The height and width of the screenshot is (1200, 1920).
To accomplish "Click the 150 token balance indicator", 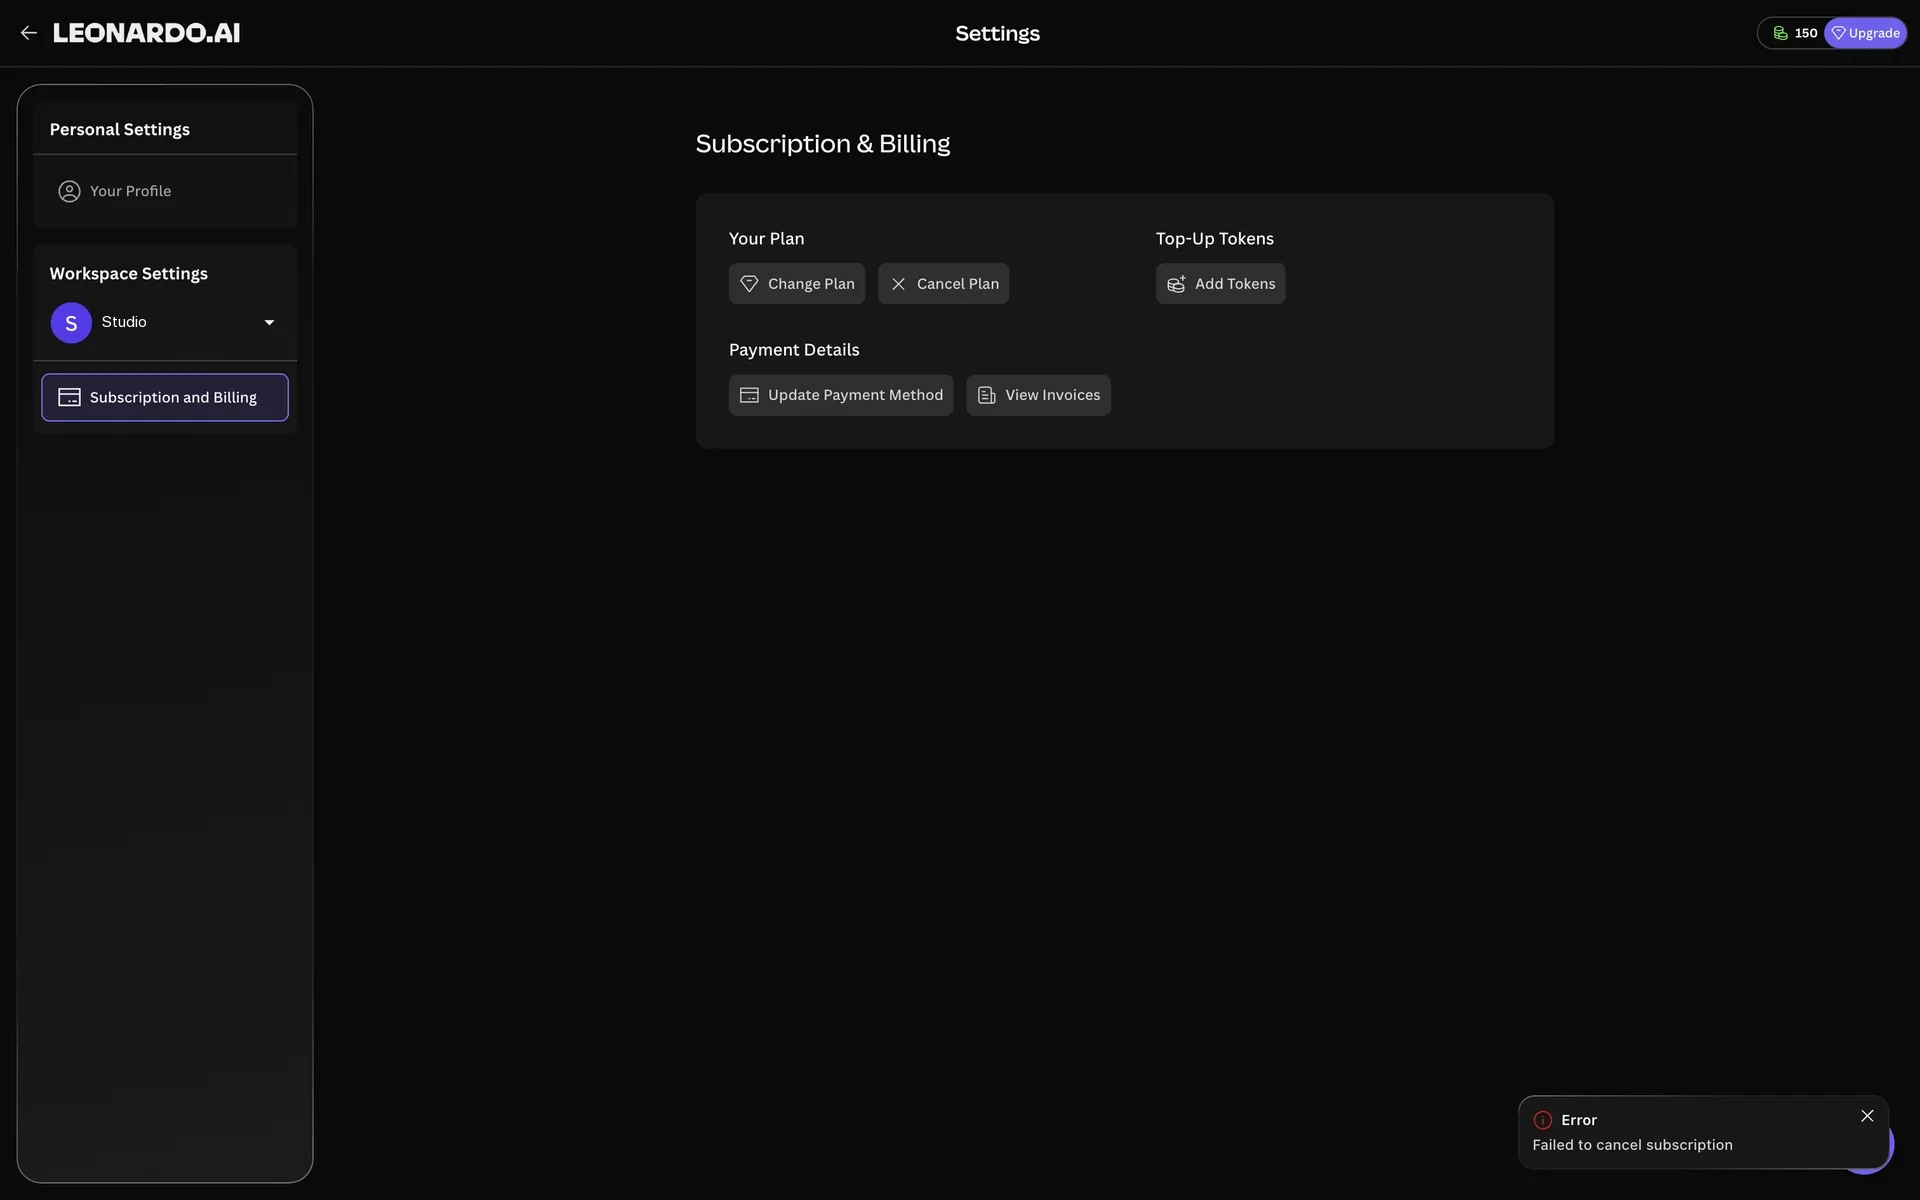I will tap(1795, 33).
